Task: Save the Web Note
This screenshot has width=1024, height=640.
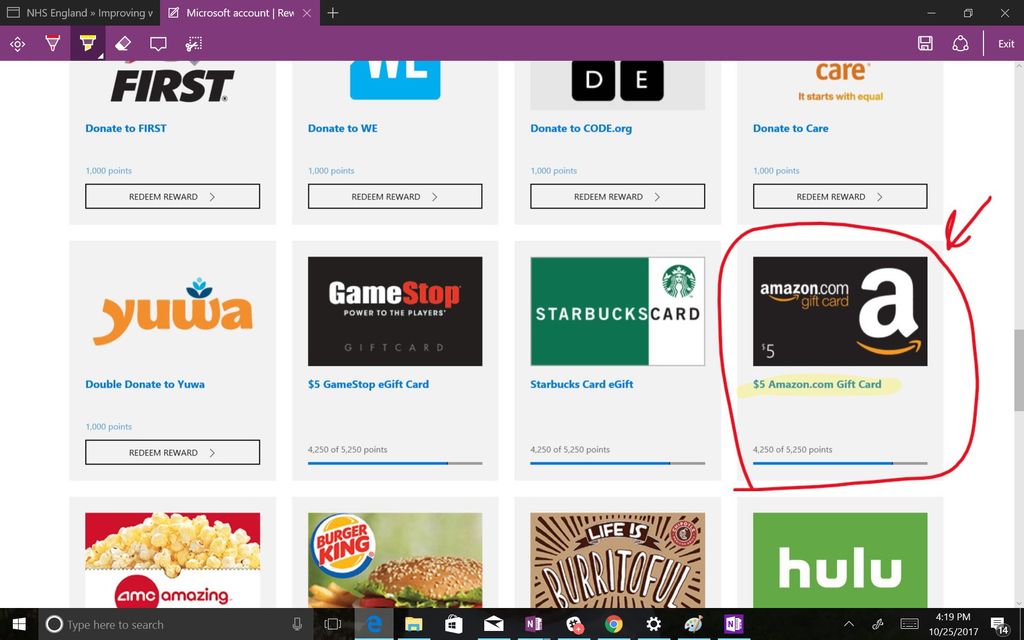Action: pyautogui.click(x=925, y=43)
